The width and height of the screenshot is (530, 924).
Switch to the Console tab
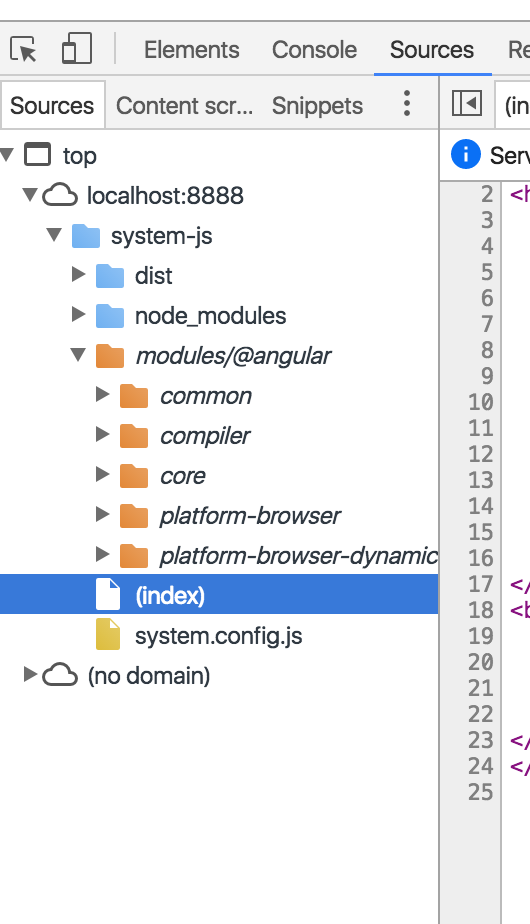pyautogui.click(x=314, y=50)
